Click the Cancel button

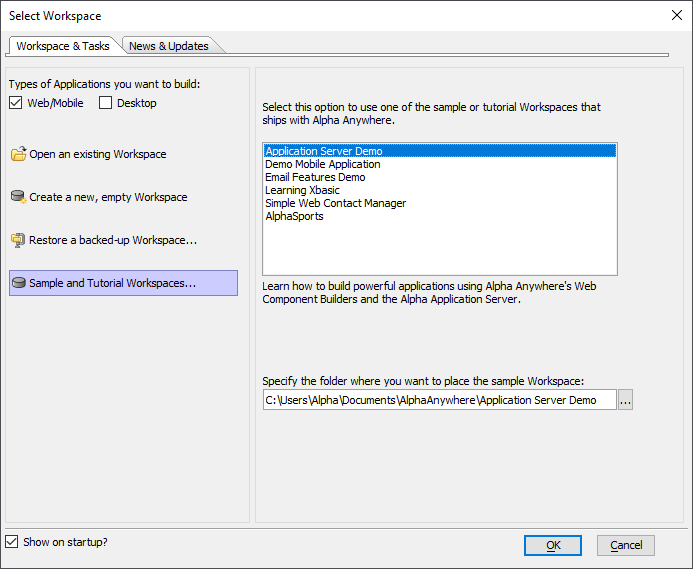click(x=626, y=545)
